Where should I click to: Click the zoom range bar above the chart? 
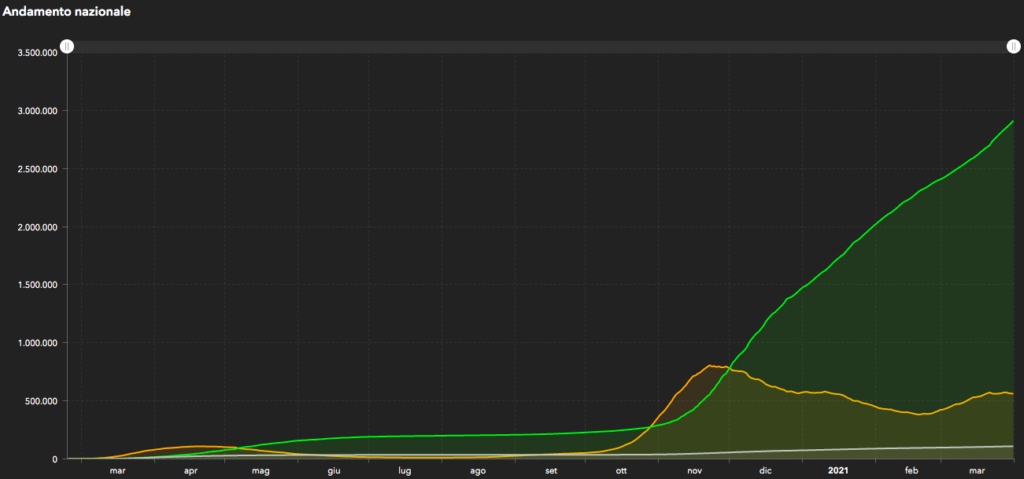click(540, 47)
